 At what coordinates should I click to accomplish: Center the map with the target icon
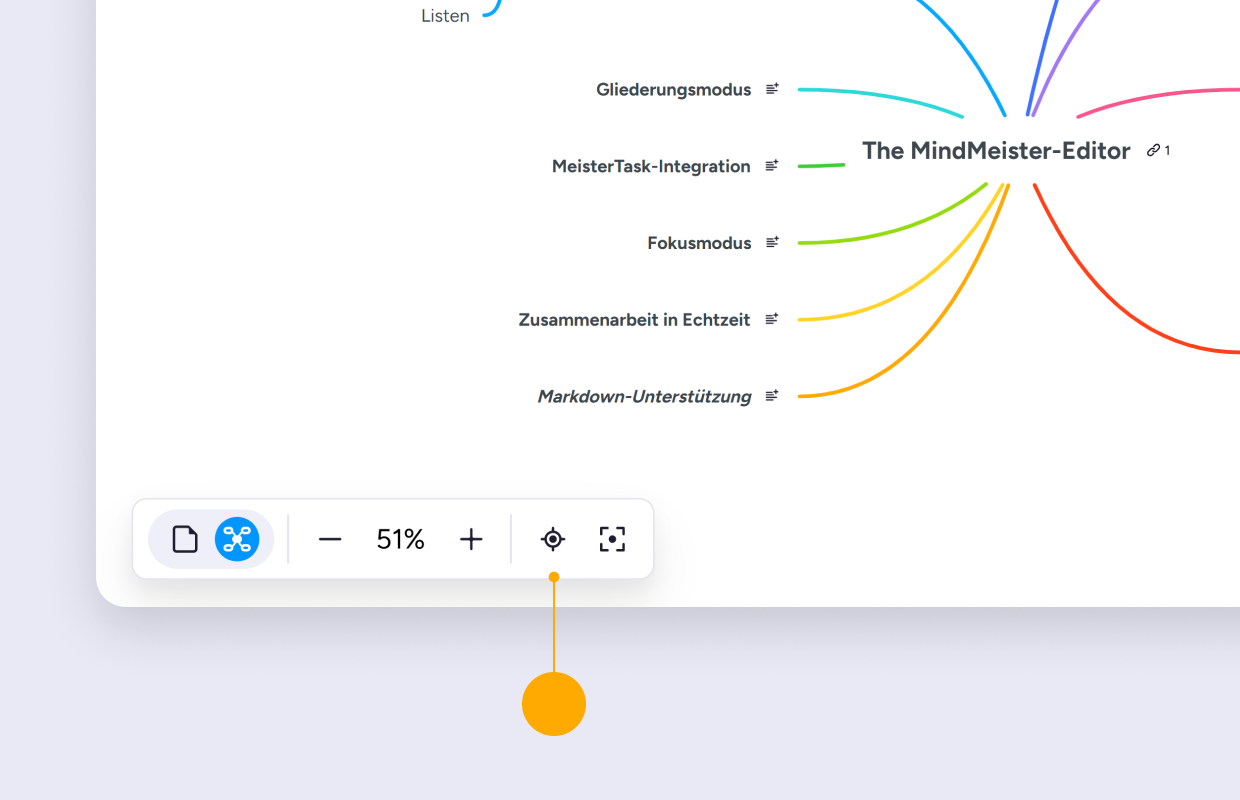[x=553, y=540]
